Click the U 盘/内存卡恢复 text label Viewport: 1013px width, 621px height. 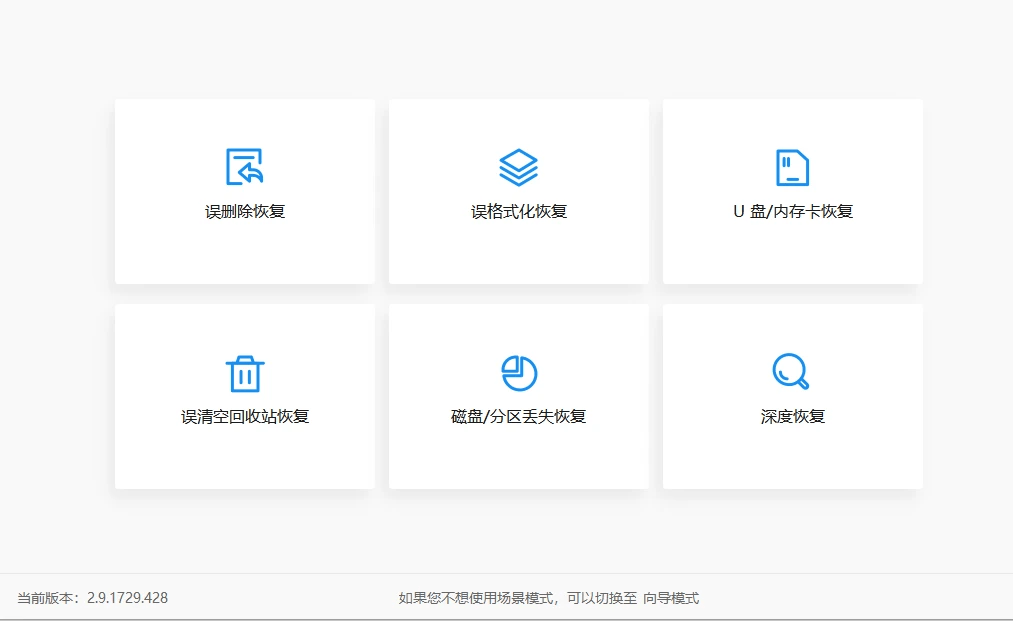(792, 212)
